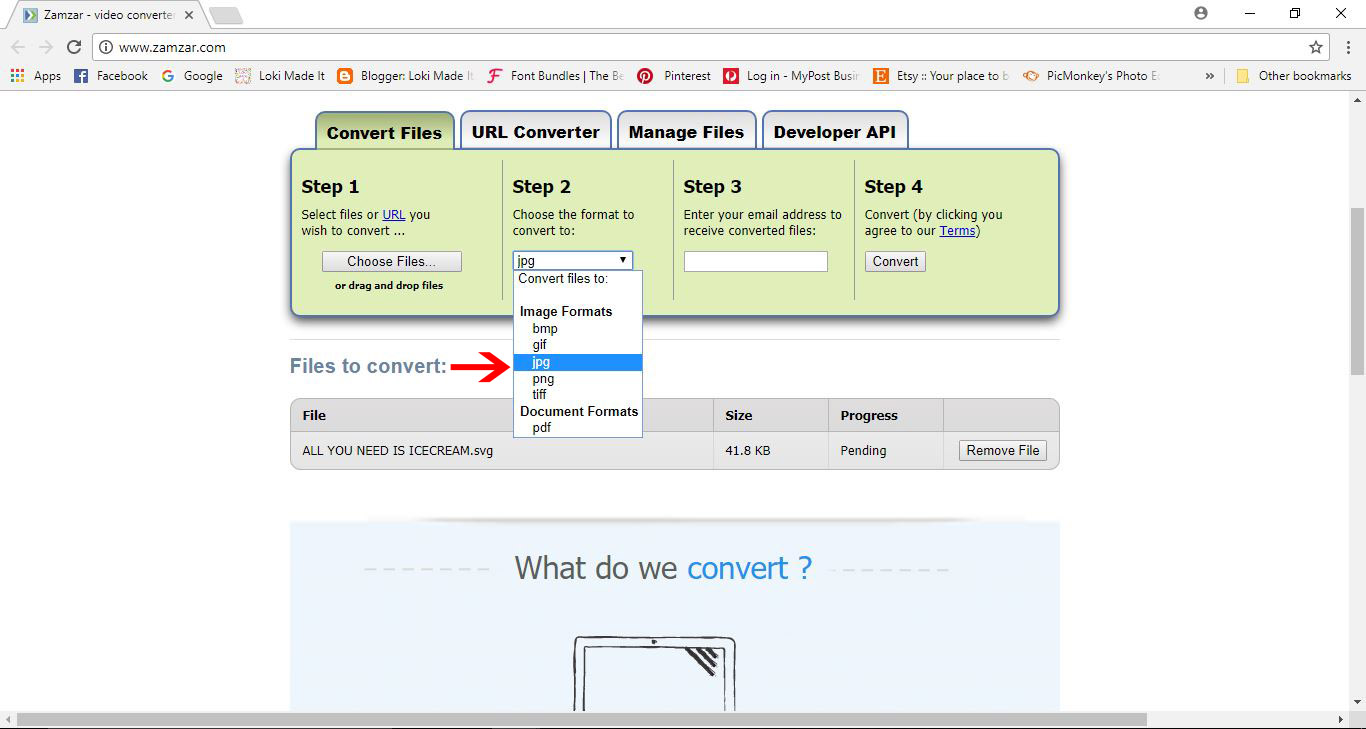The height and width of the screenshot is (729, 1366).
Task: Switch to the Manage Files tab
Action: pos(686,131)
